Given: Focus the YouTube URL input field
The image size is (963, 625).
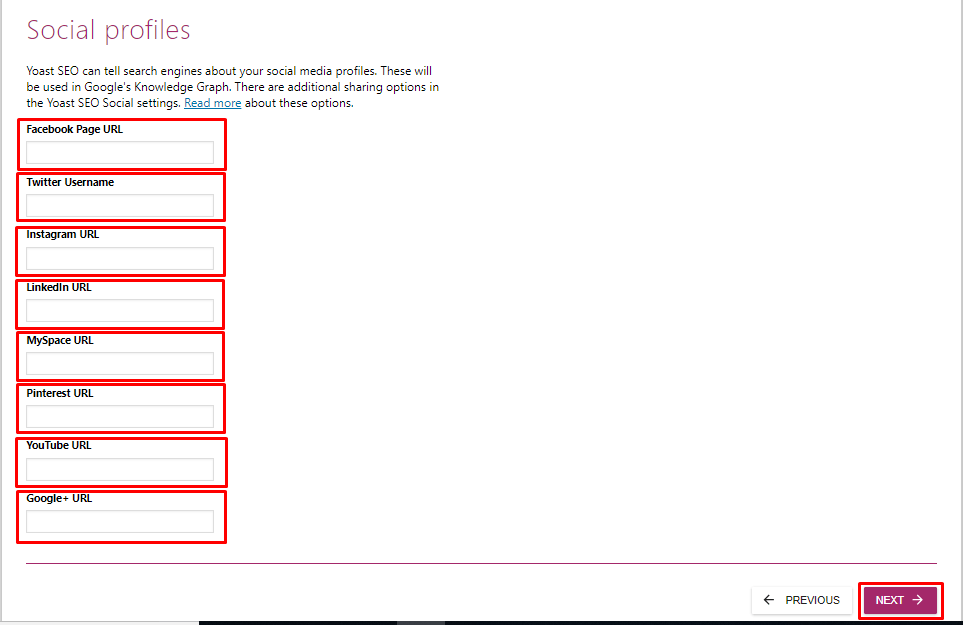Looking at the screenshot, I should click(x=120, y=469).
